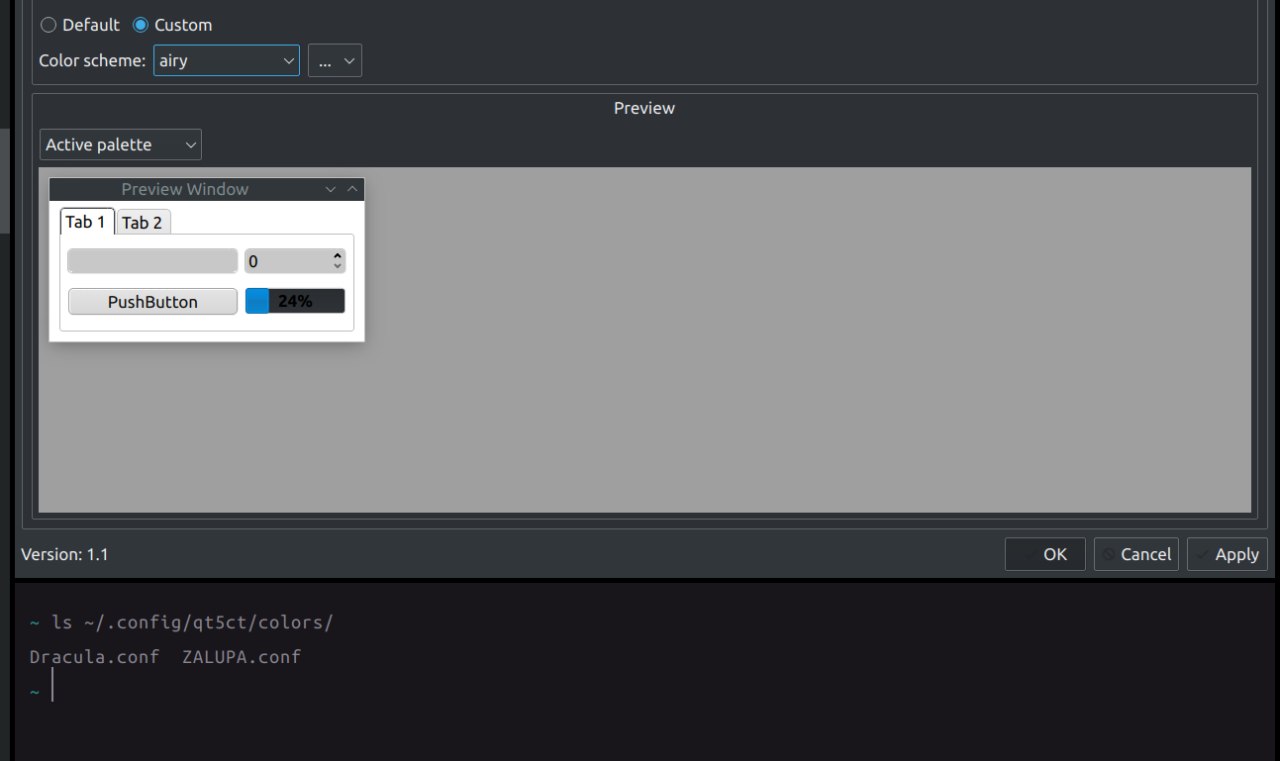
Task: Click the Preview Window title bar
Action: coord(207,189)
